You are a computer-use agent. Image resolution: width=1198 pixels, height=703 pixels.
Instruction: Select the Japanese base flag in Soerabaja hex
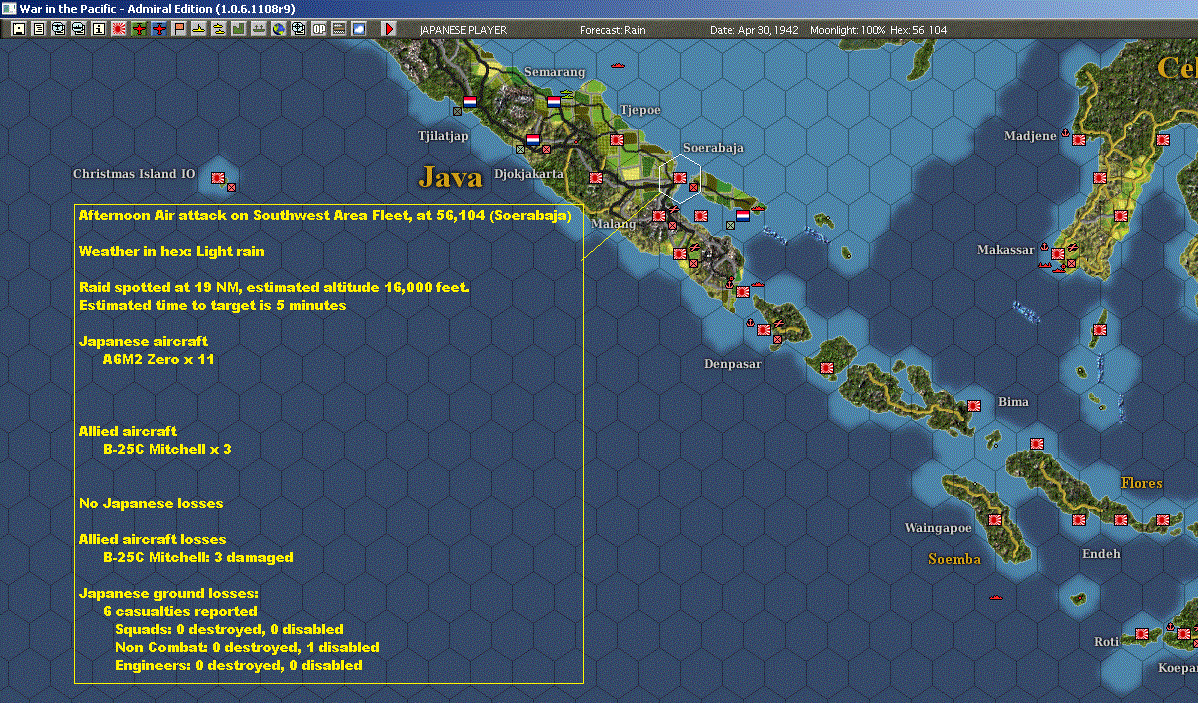tap(680, 178)
